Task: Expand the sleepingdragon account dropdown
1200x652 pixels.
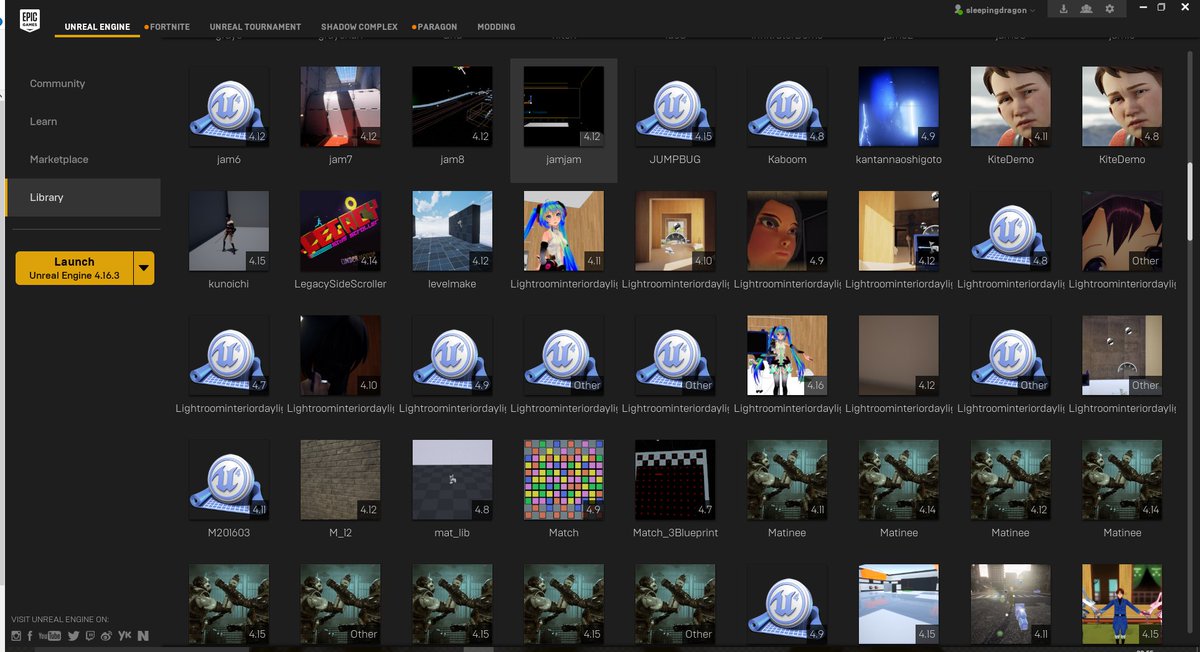Action: coord(1034,9)
